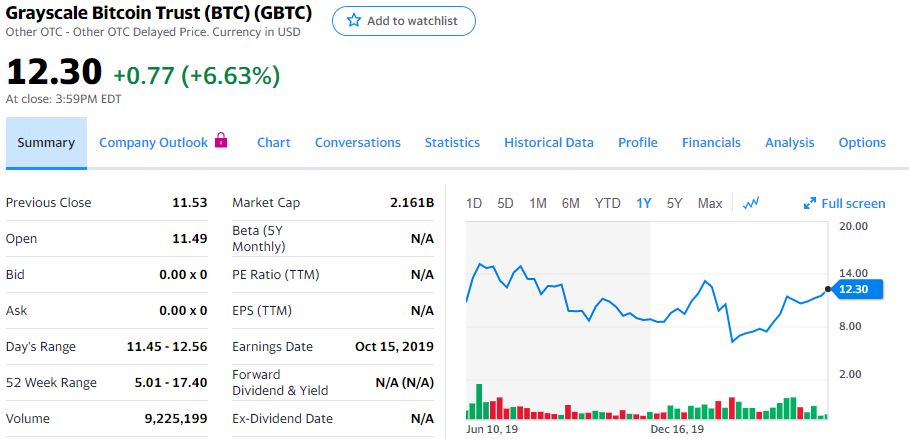Select the 6M chart range
The image size is (909, 439).
click(570, 204)
